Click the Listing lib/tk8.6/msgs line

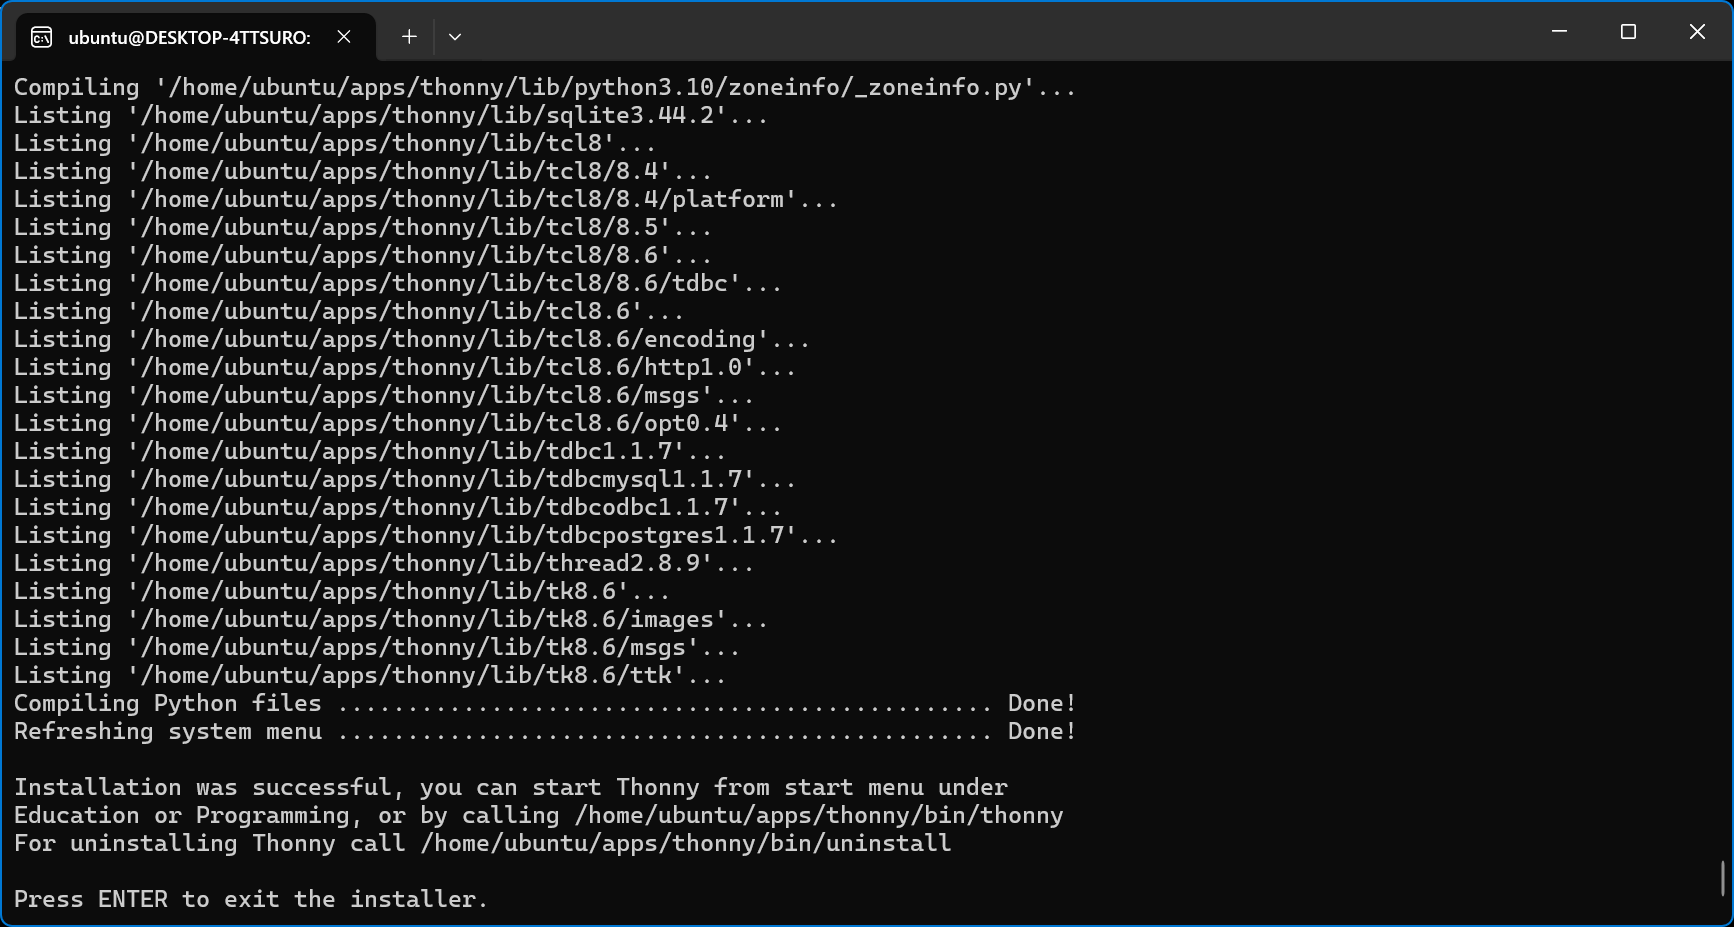[x=377, y=647]
